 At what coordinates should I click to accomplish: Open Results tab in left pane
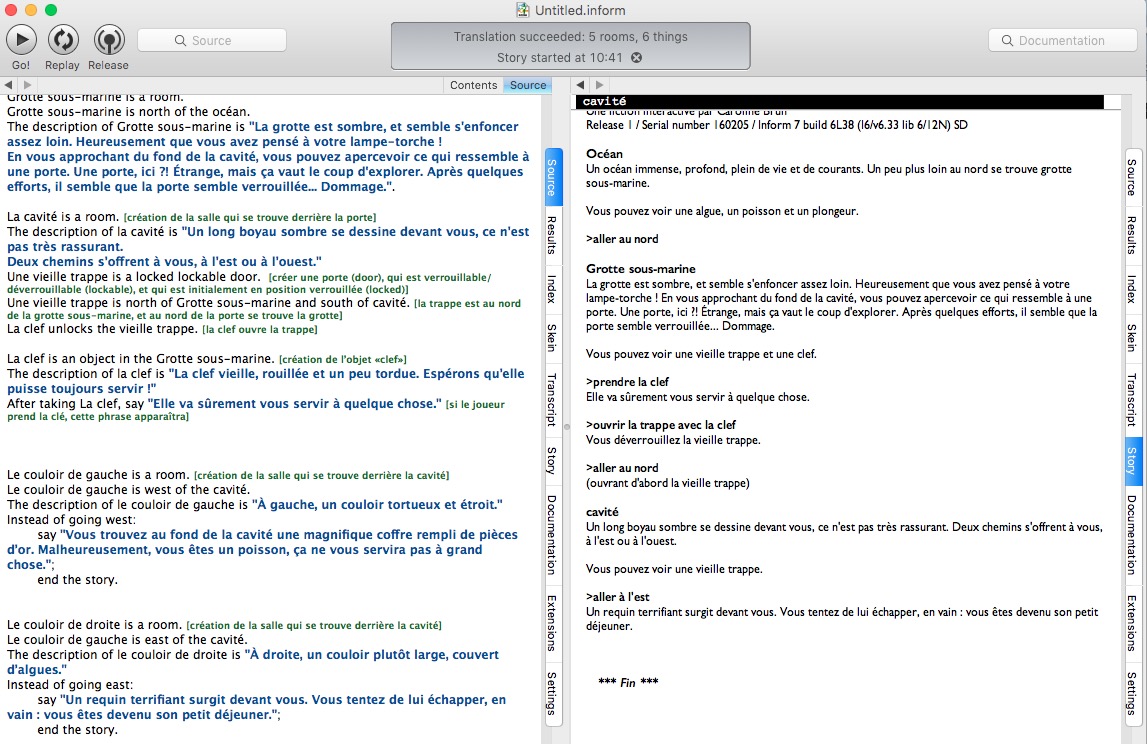click(x=551, y=235)
